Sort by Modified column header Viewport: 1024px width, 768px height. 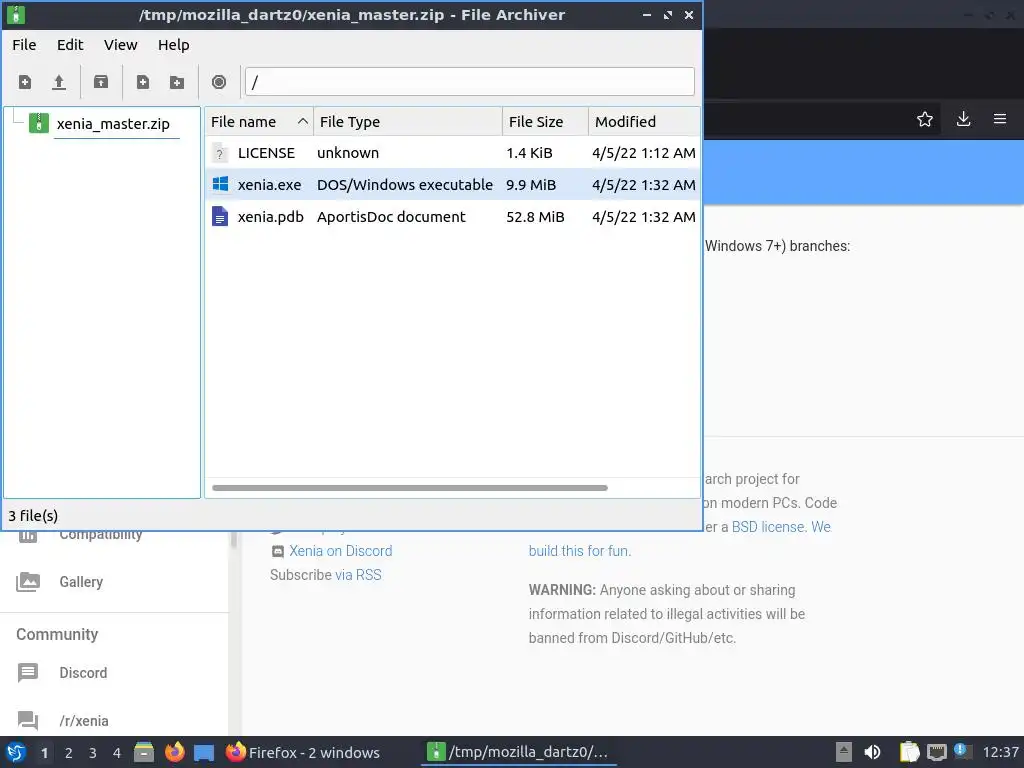pyautogui.click(x=644, y=121)
